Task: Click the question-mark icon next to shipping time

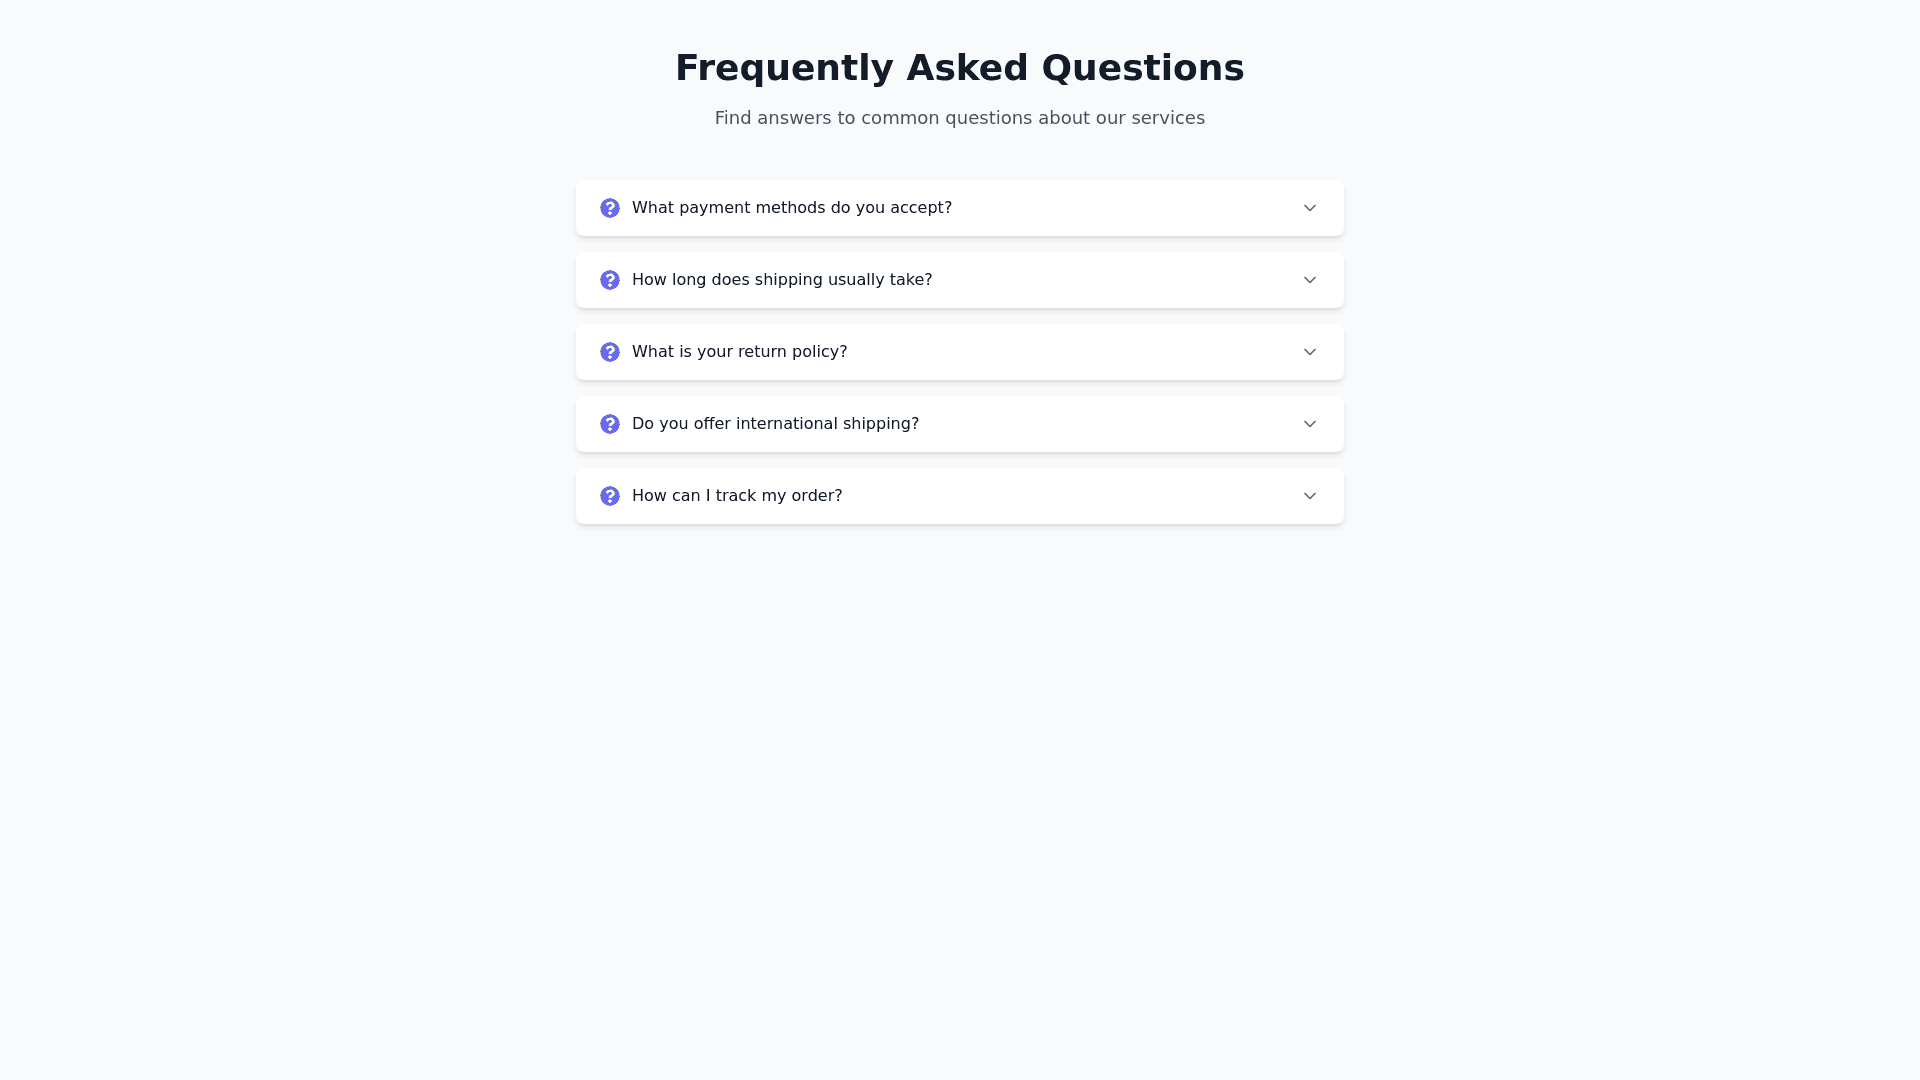Action: (x=610, y=280)
